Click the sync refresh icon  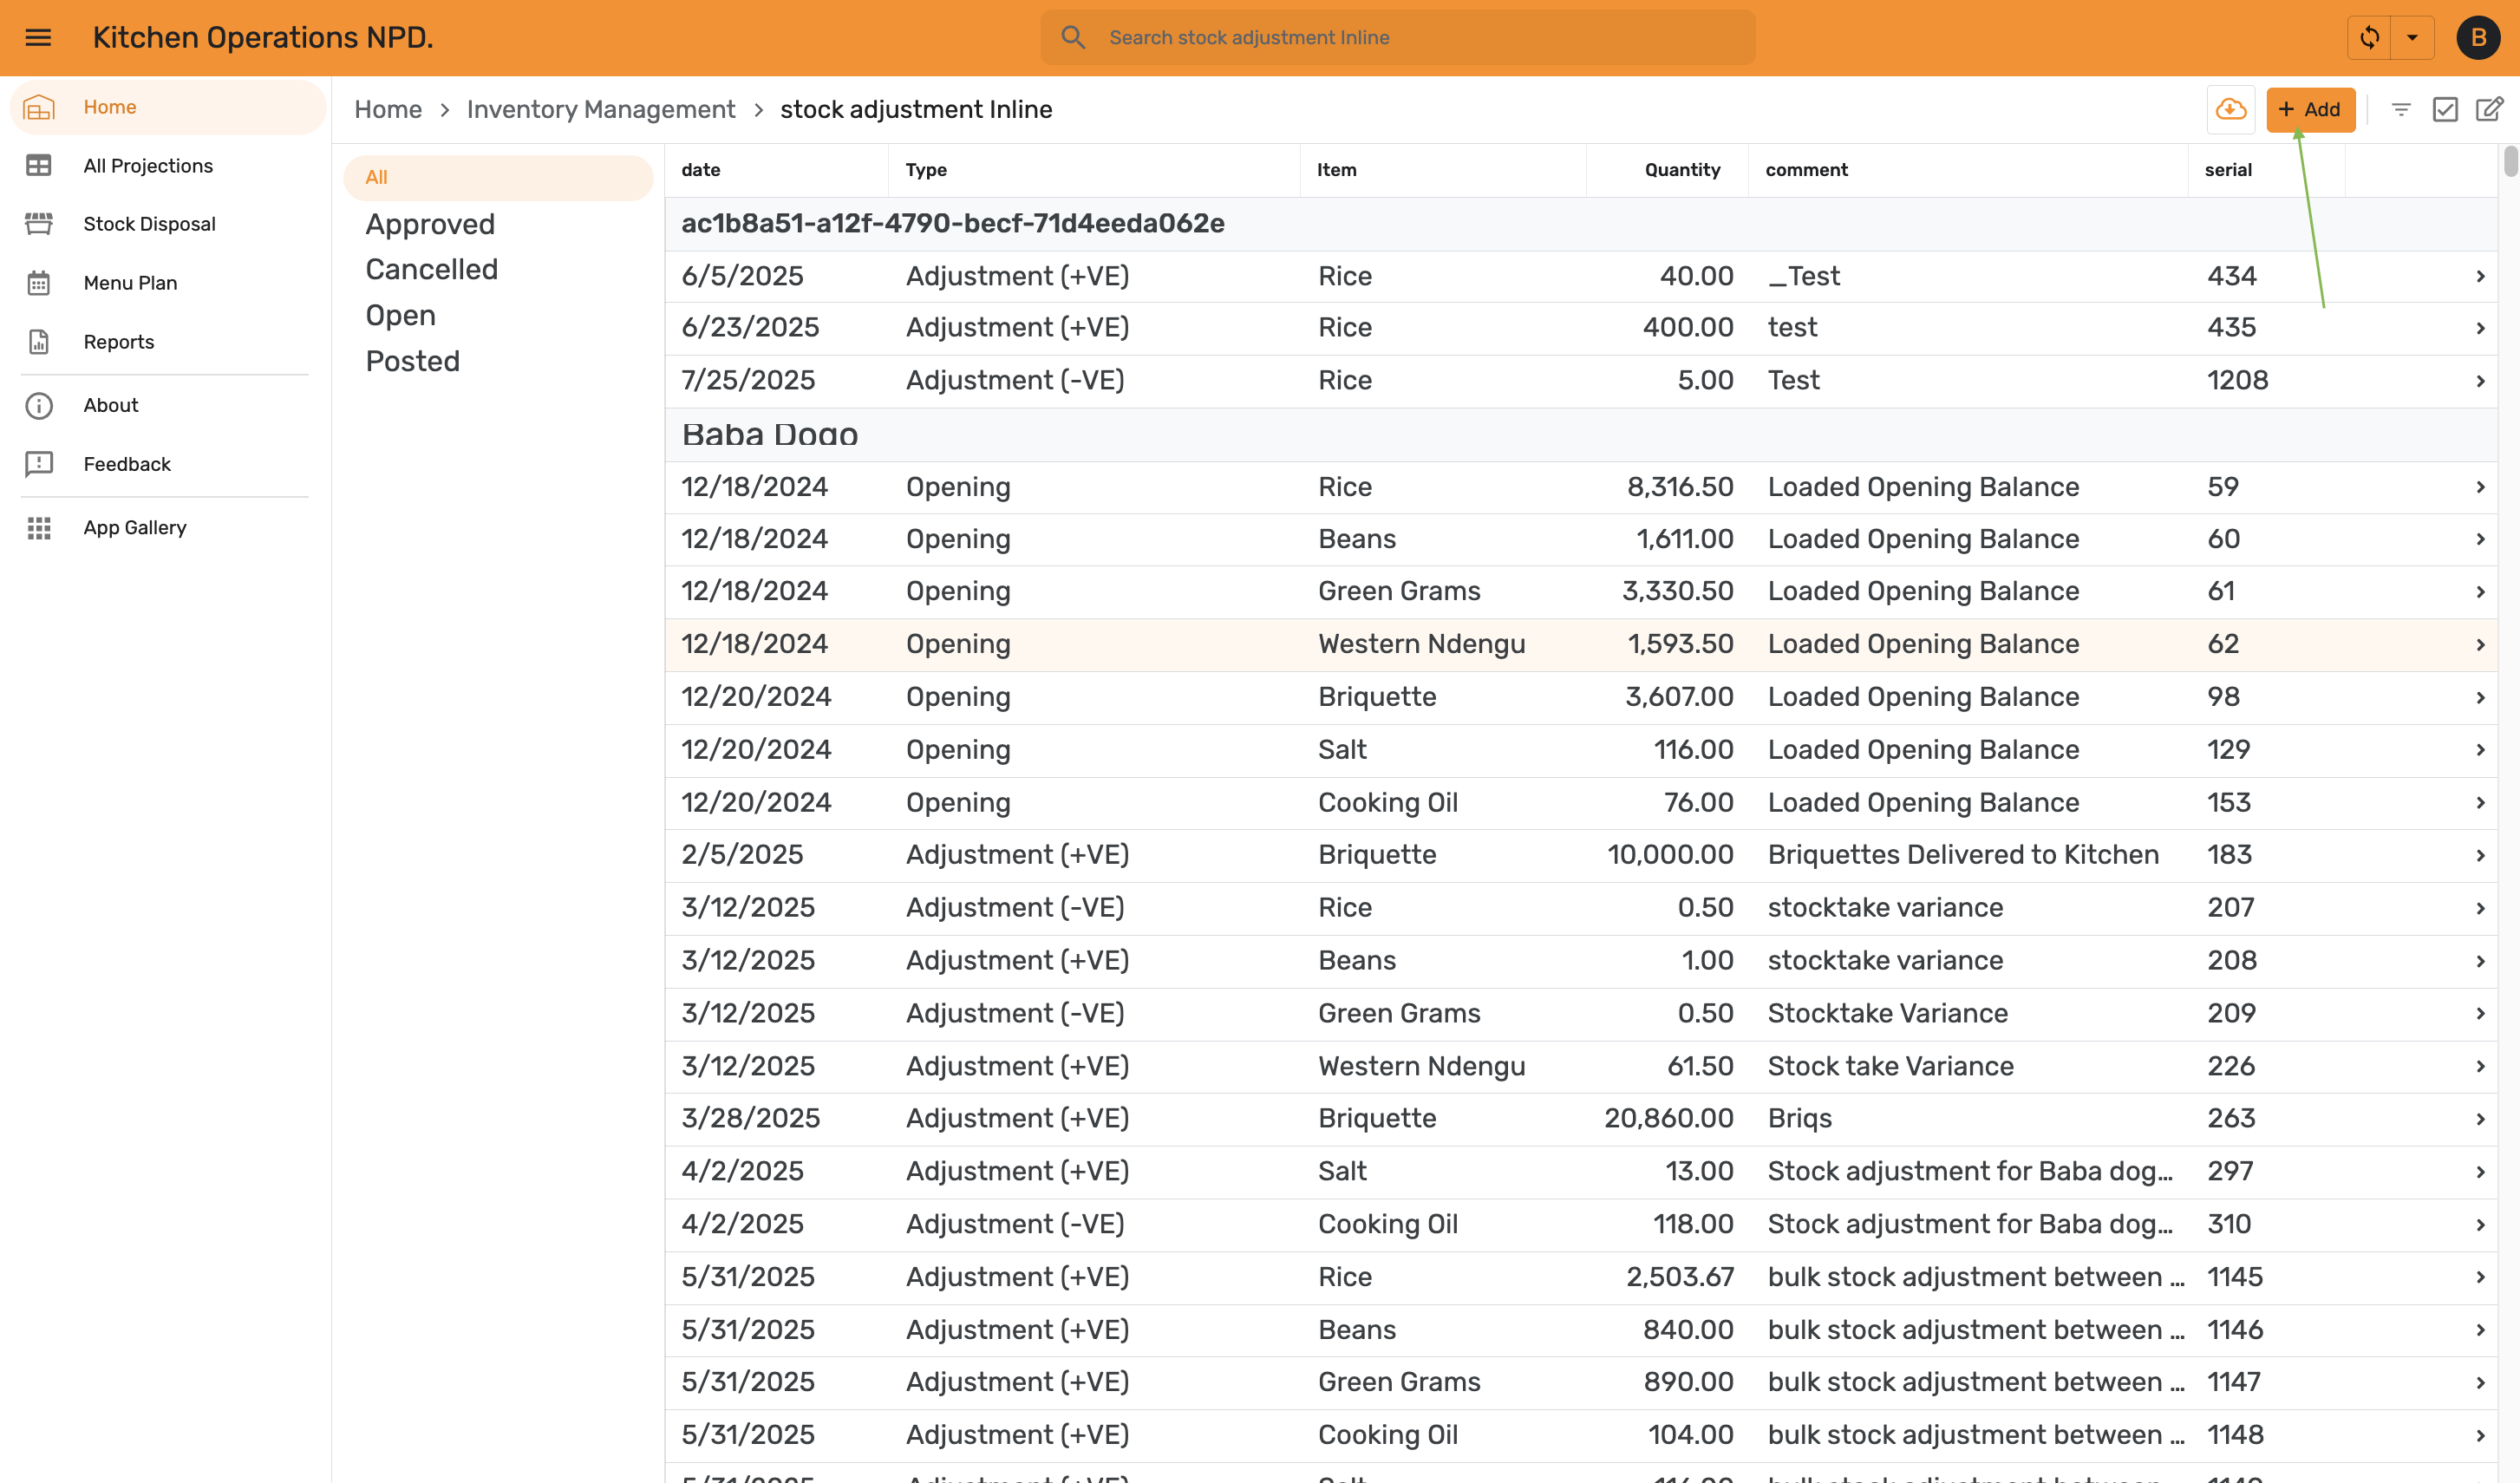click(x=2369, y=38)
